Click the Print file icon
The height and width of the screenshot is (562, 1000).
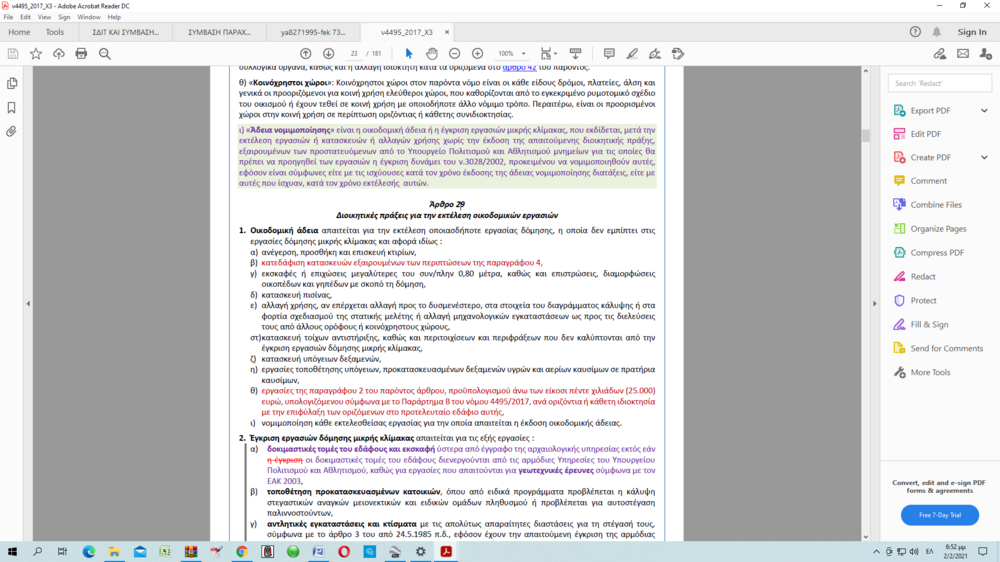(x=81, y=53)
